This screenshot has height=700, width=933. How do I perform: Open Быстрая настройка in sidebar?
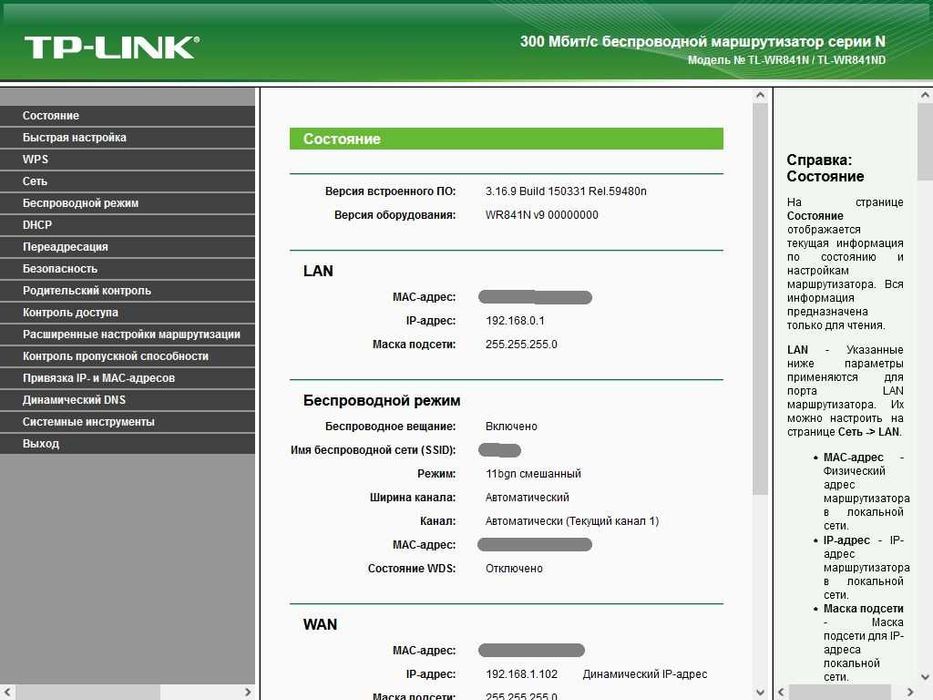pos(127,138)
